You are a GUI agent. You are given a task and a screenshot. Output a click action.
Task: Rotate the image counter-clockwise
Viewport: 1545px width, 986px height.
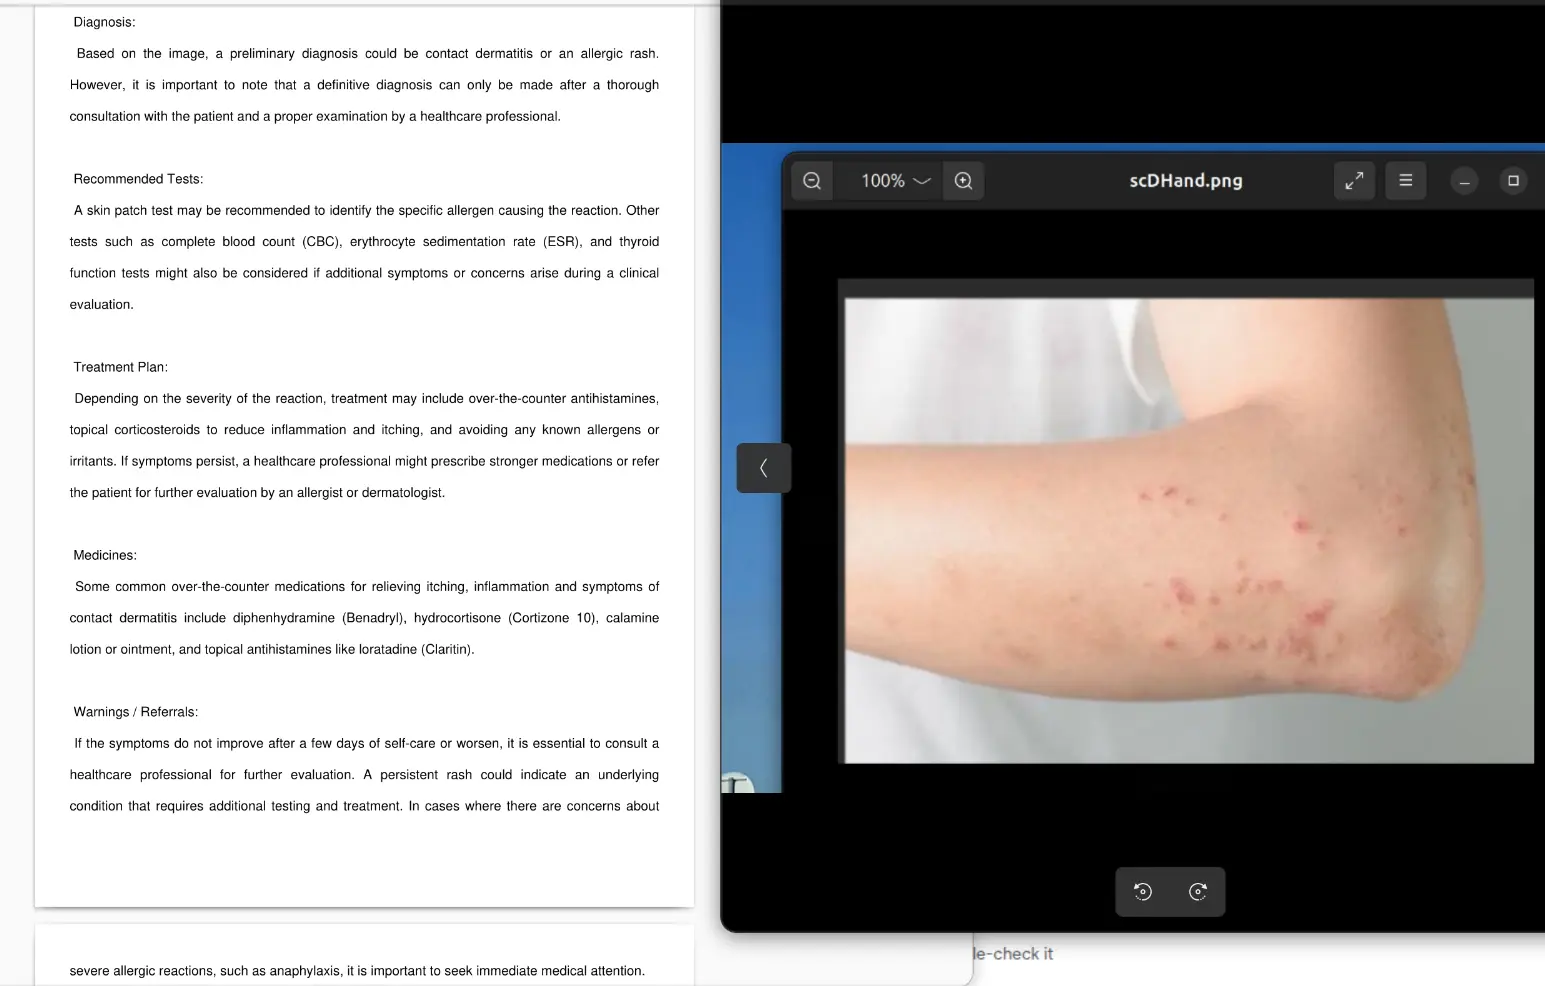point(1143,892)
